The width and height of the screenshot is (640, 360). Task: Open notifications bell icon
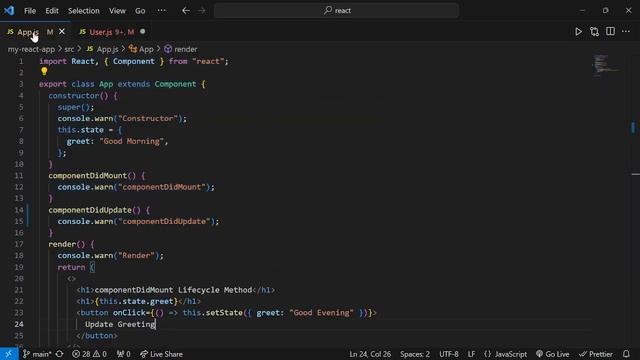tap(626, 354)
